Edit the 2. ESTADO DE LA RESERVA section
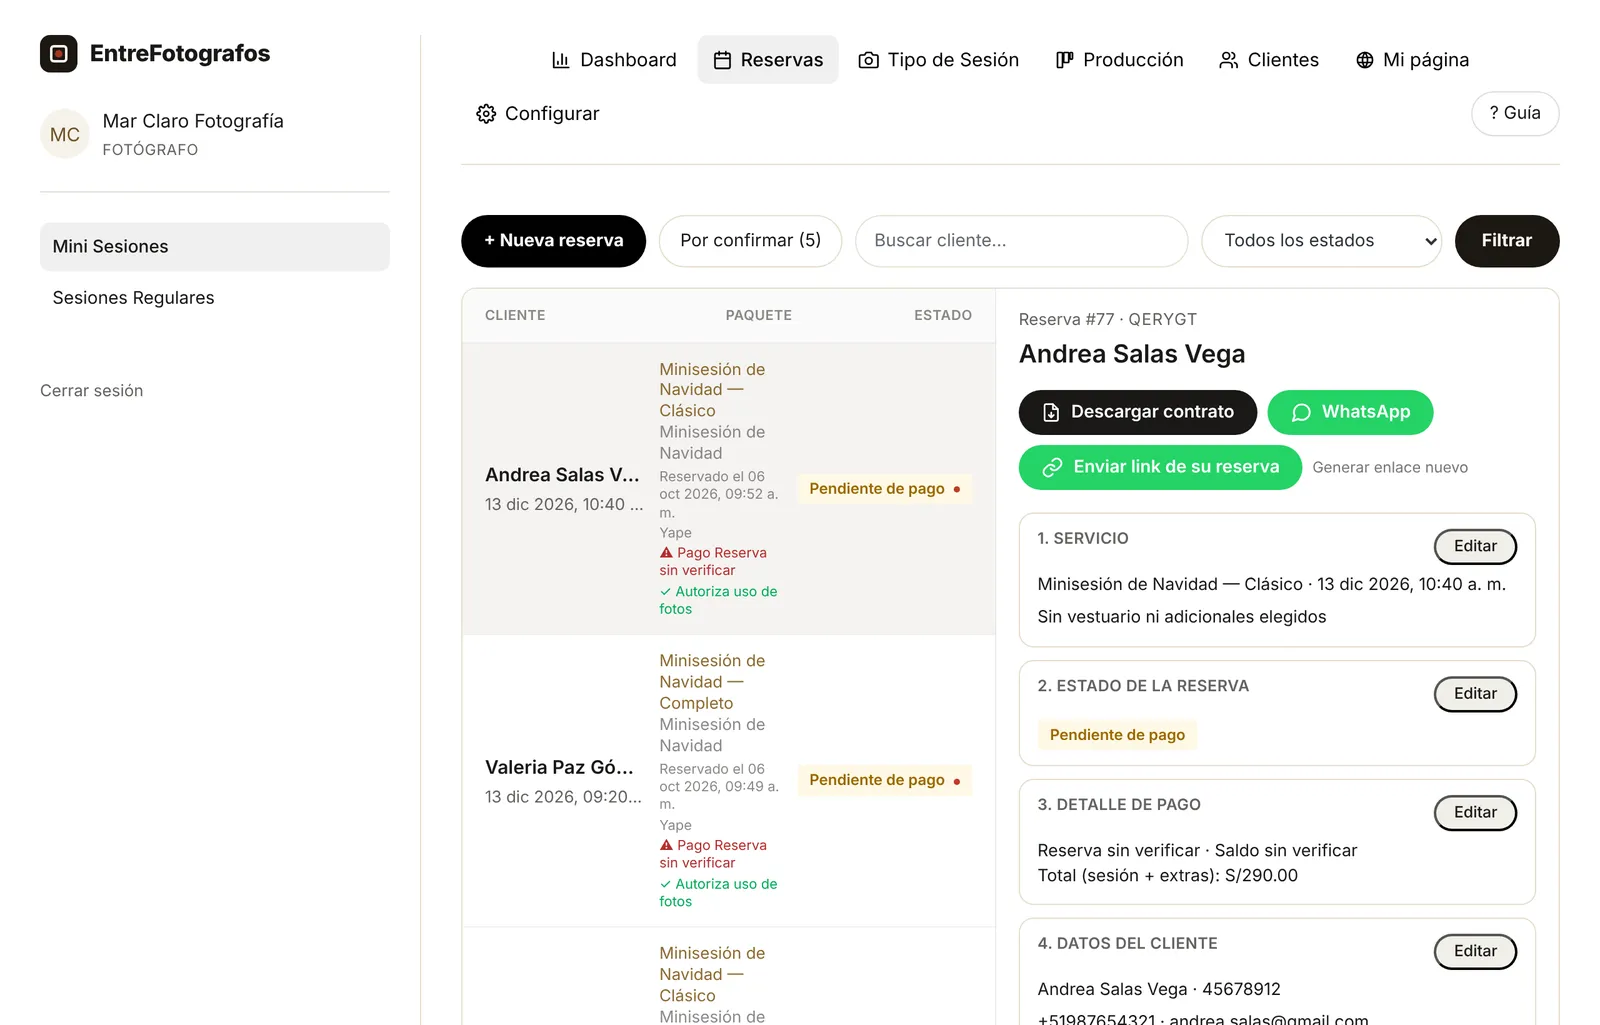The image size is (1600, 1025). [1475, 694]
